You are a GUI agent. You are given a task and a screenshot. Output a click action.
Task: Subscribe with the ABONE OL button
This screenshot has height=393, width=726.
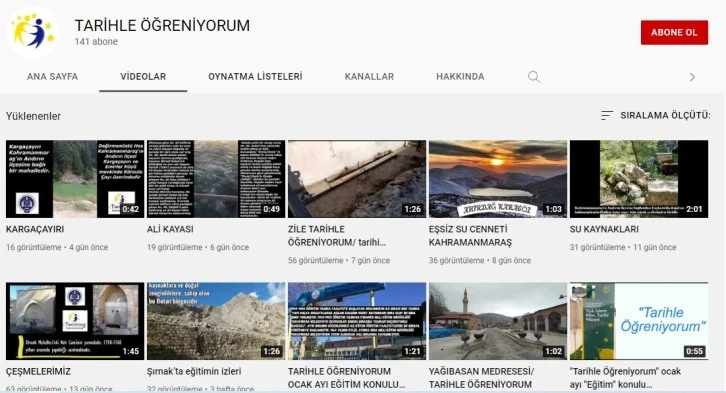click(x=674, y=32)
